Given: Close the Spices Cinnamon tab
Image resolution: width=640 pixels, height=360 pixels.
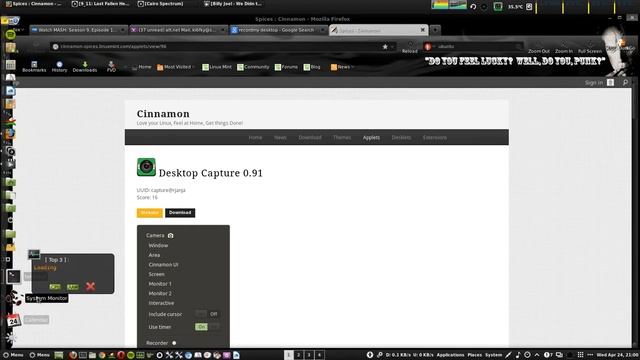Looking at the screenshot, I should 422,30.
